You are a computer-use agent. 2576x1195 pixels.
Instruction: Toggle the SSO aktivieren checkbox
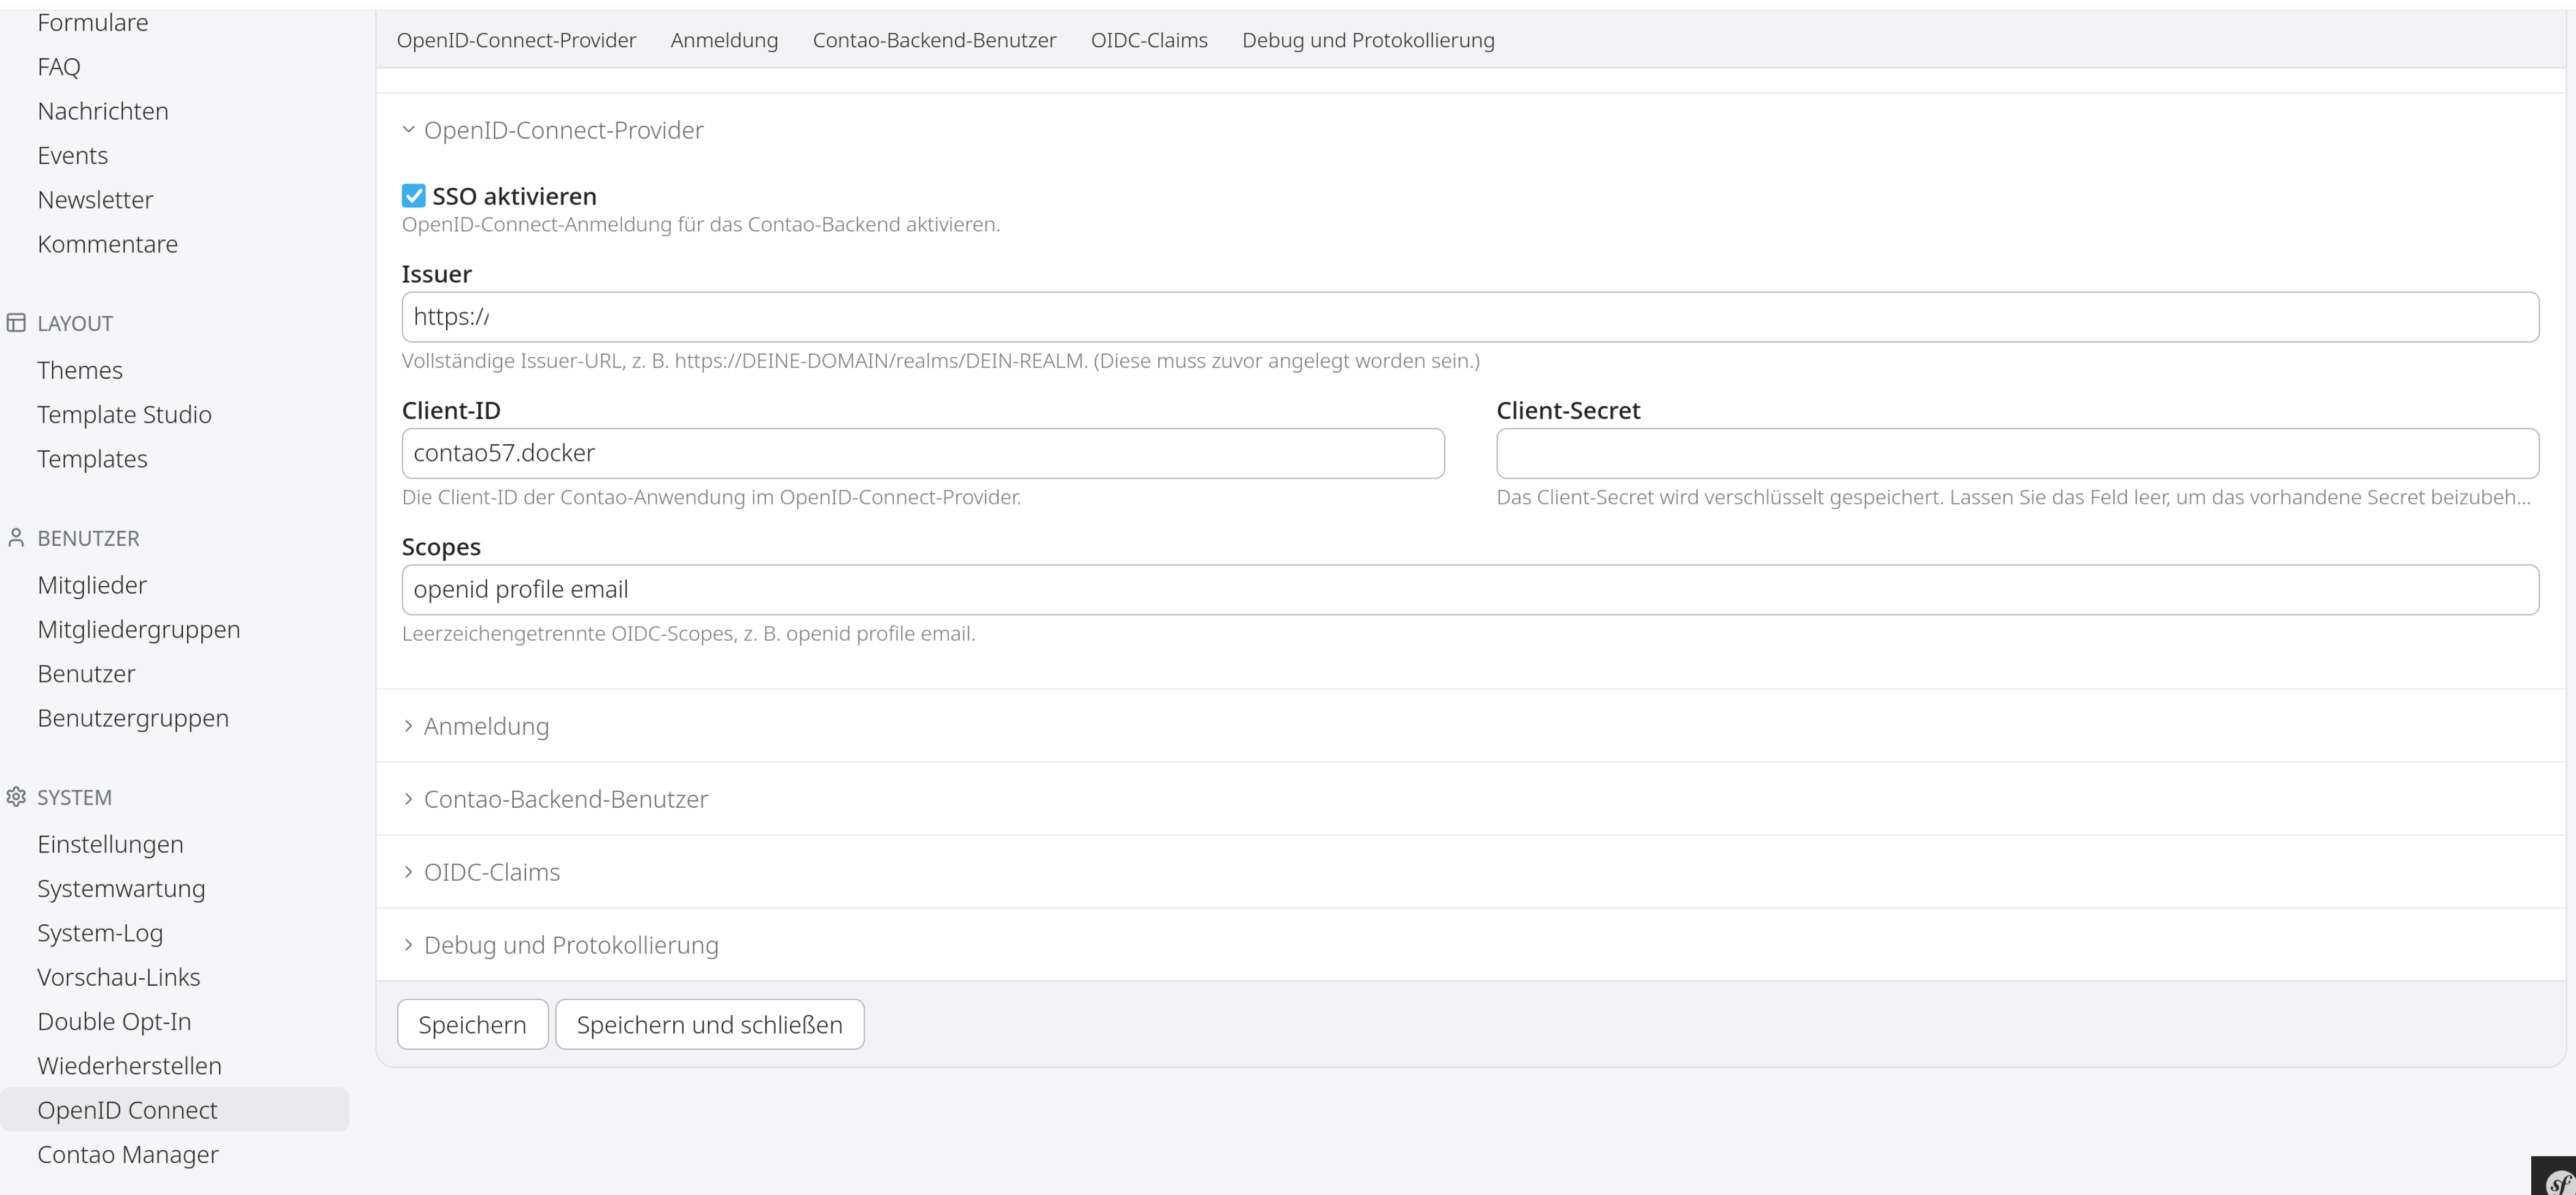(414, 196)
